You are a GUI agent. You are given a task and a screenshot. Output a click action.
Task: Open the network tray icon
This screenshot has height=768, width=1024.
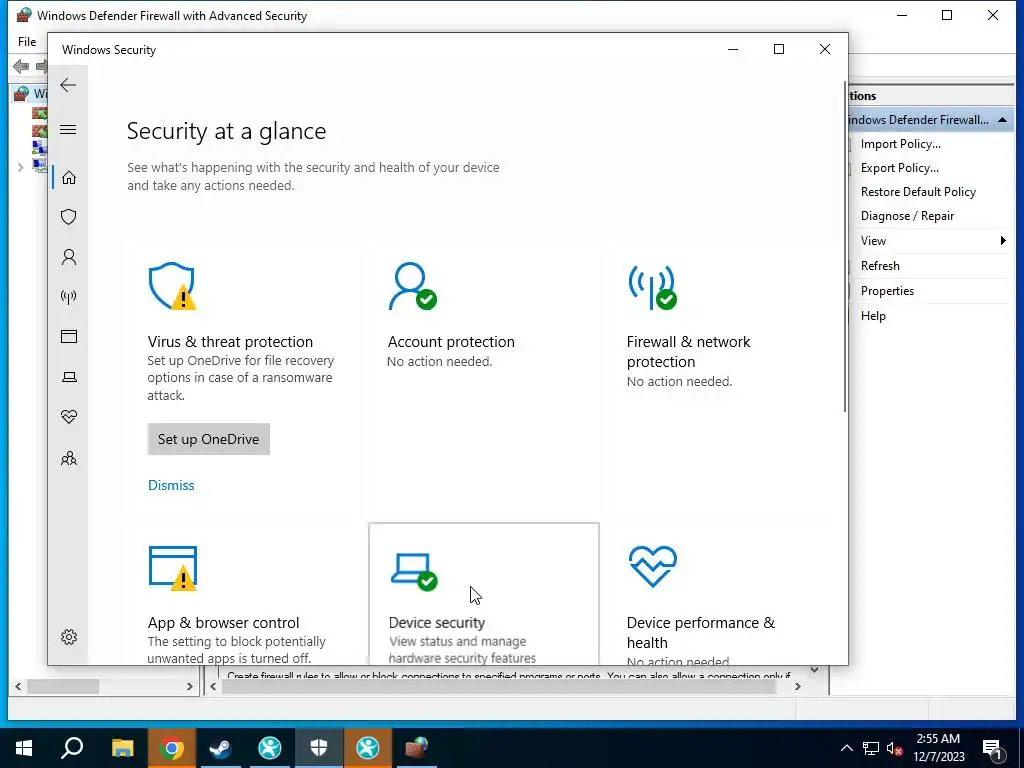tap(870, 748)
